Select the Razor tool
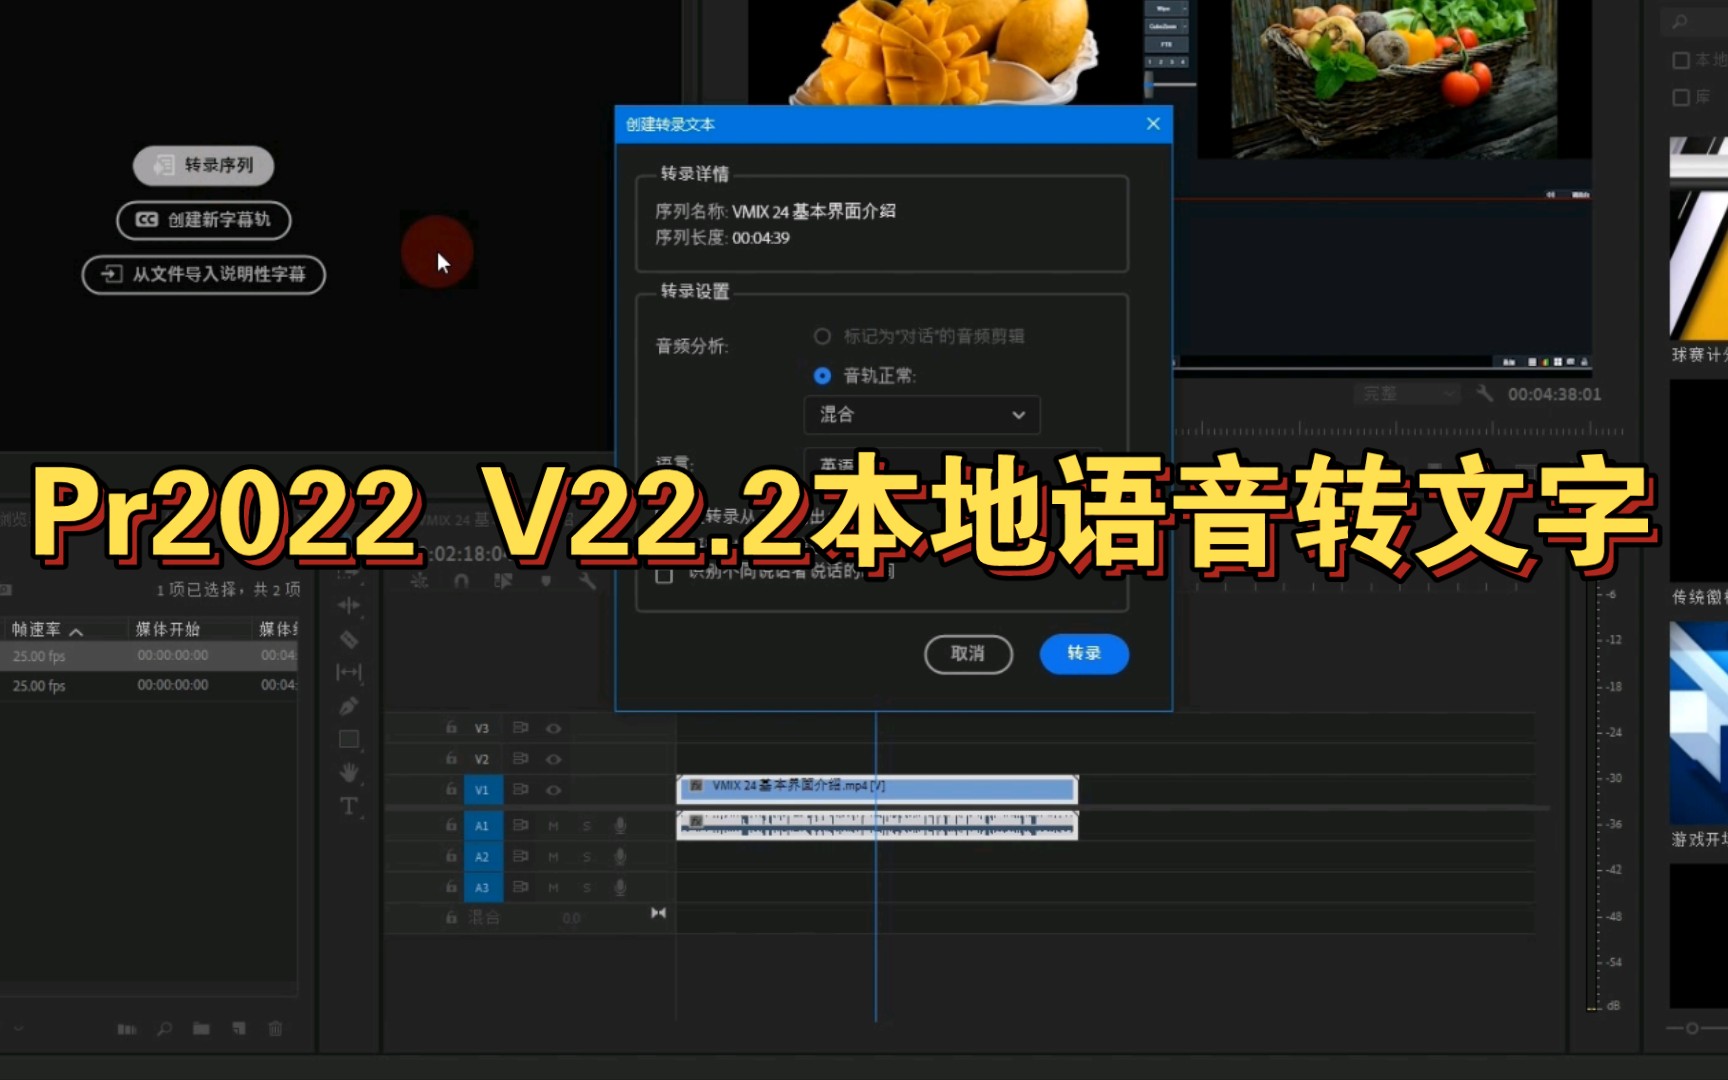Screen dimensions: 1728x1080 tap(349, 638)
